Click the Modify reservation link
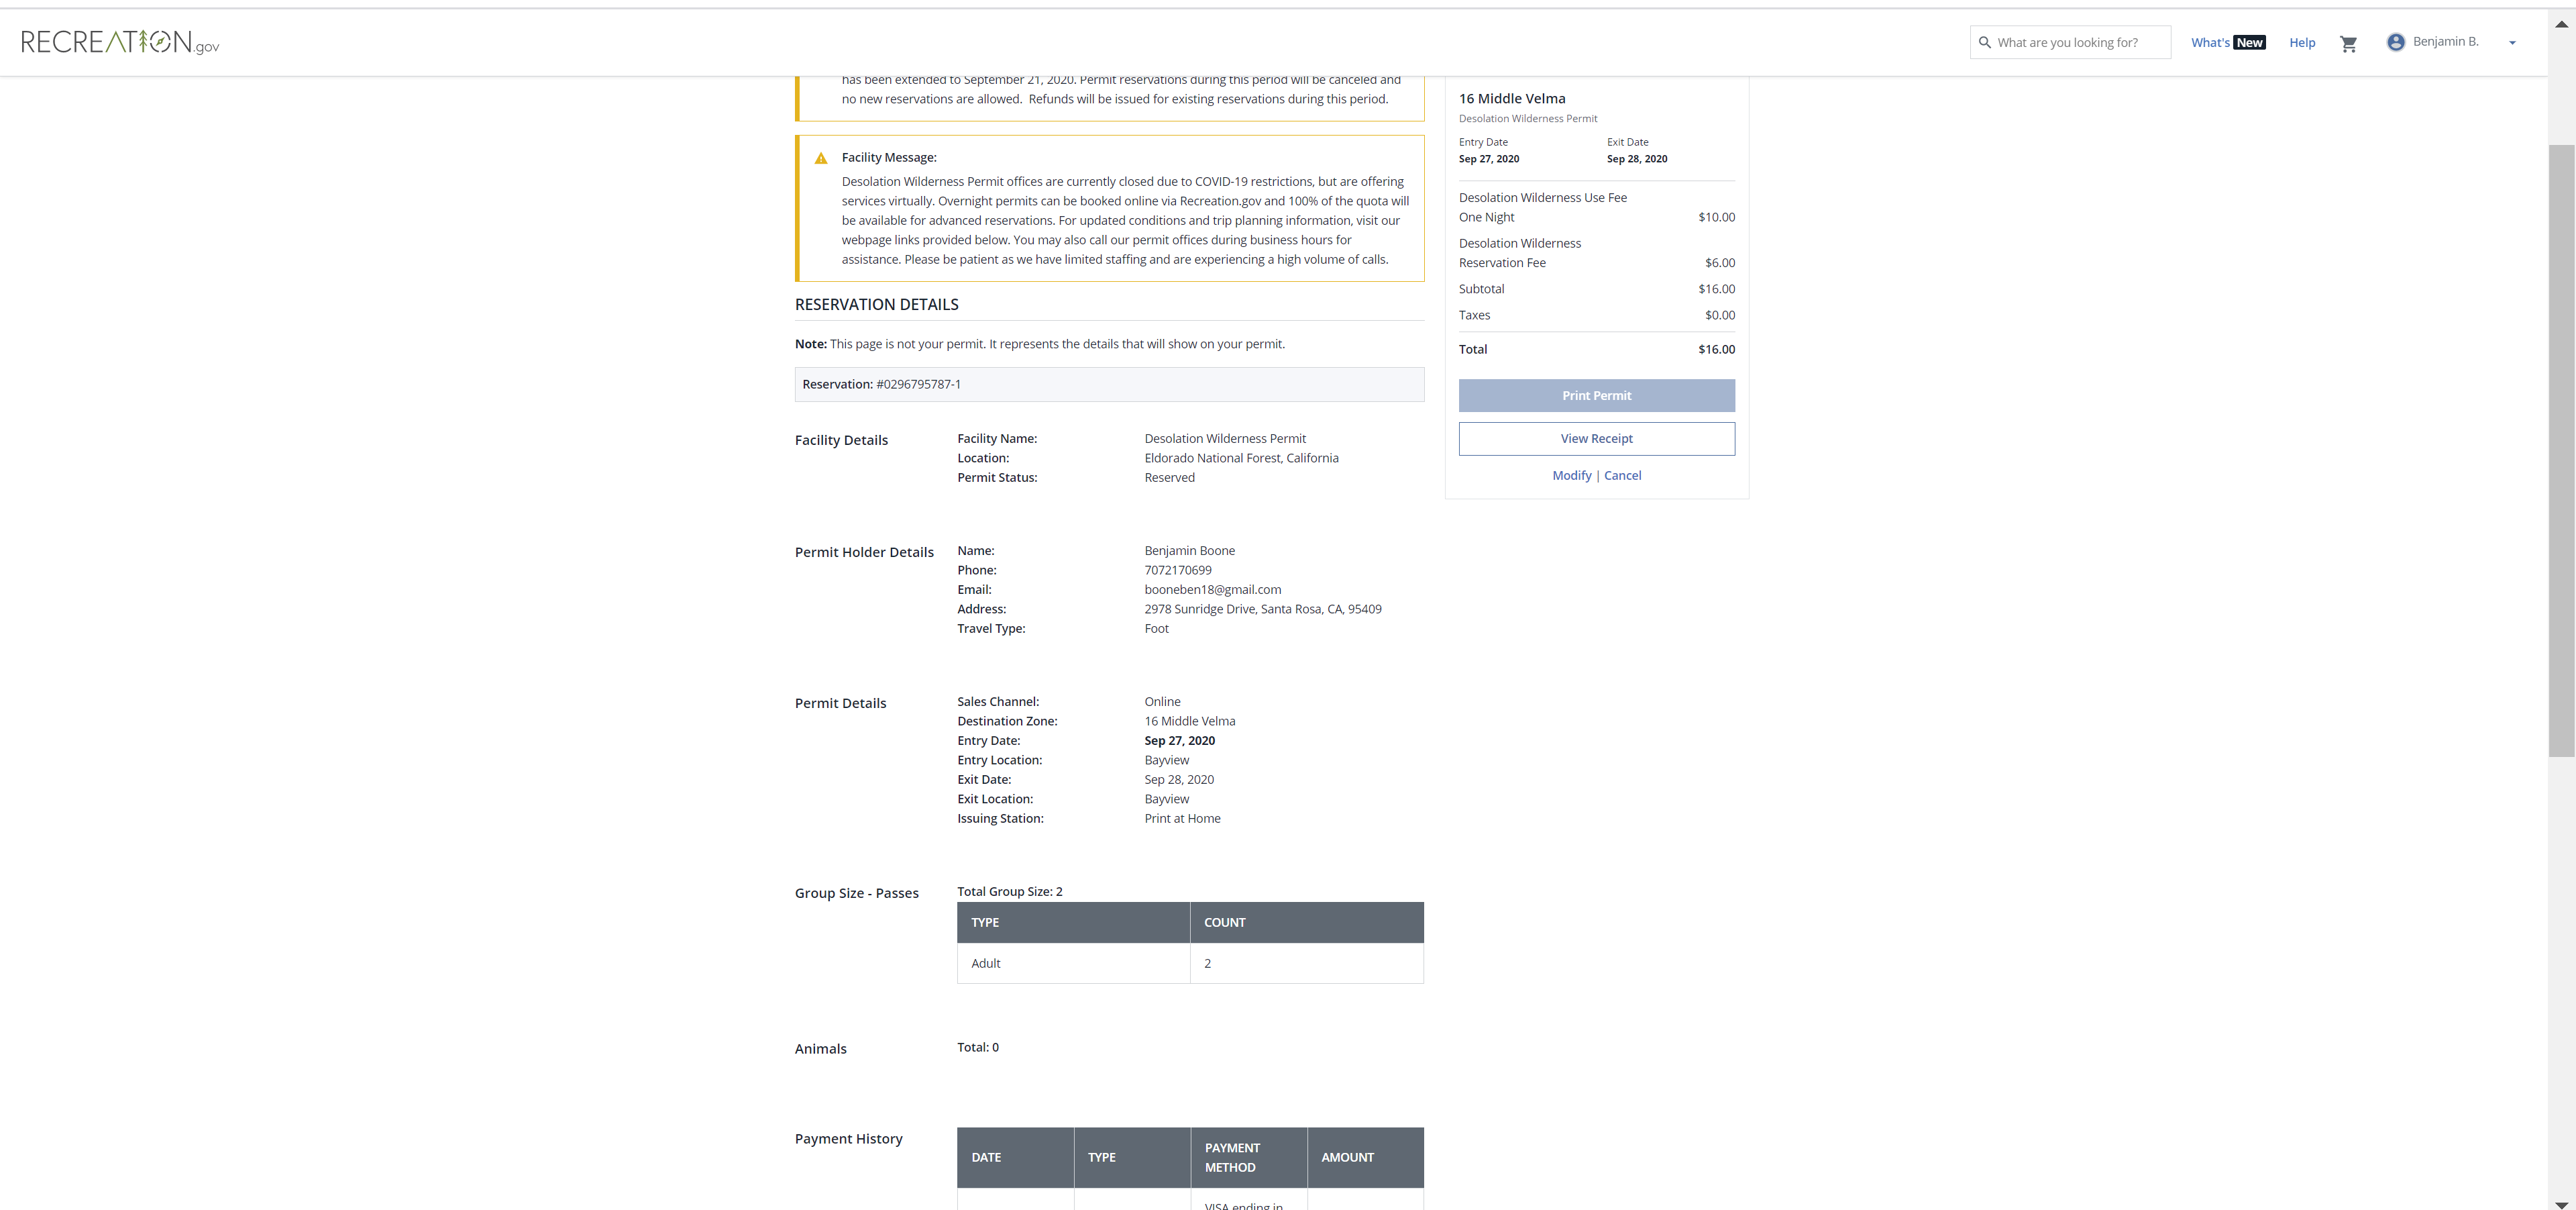This screenshot has height=1210, width=2576. tap(1571, 475)
